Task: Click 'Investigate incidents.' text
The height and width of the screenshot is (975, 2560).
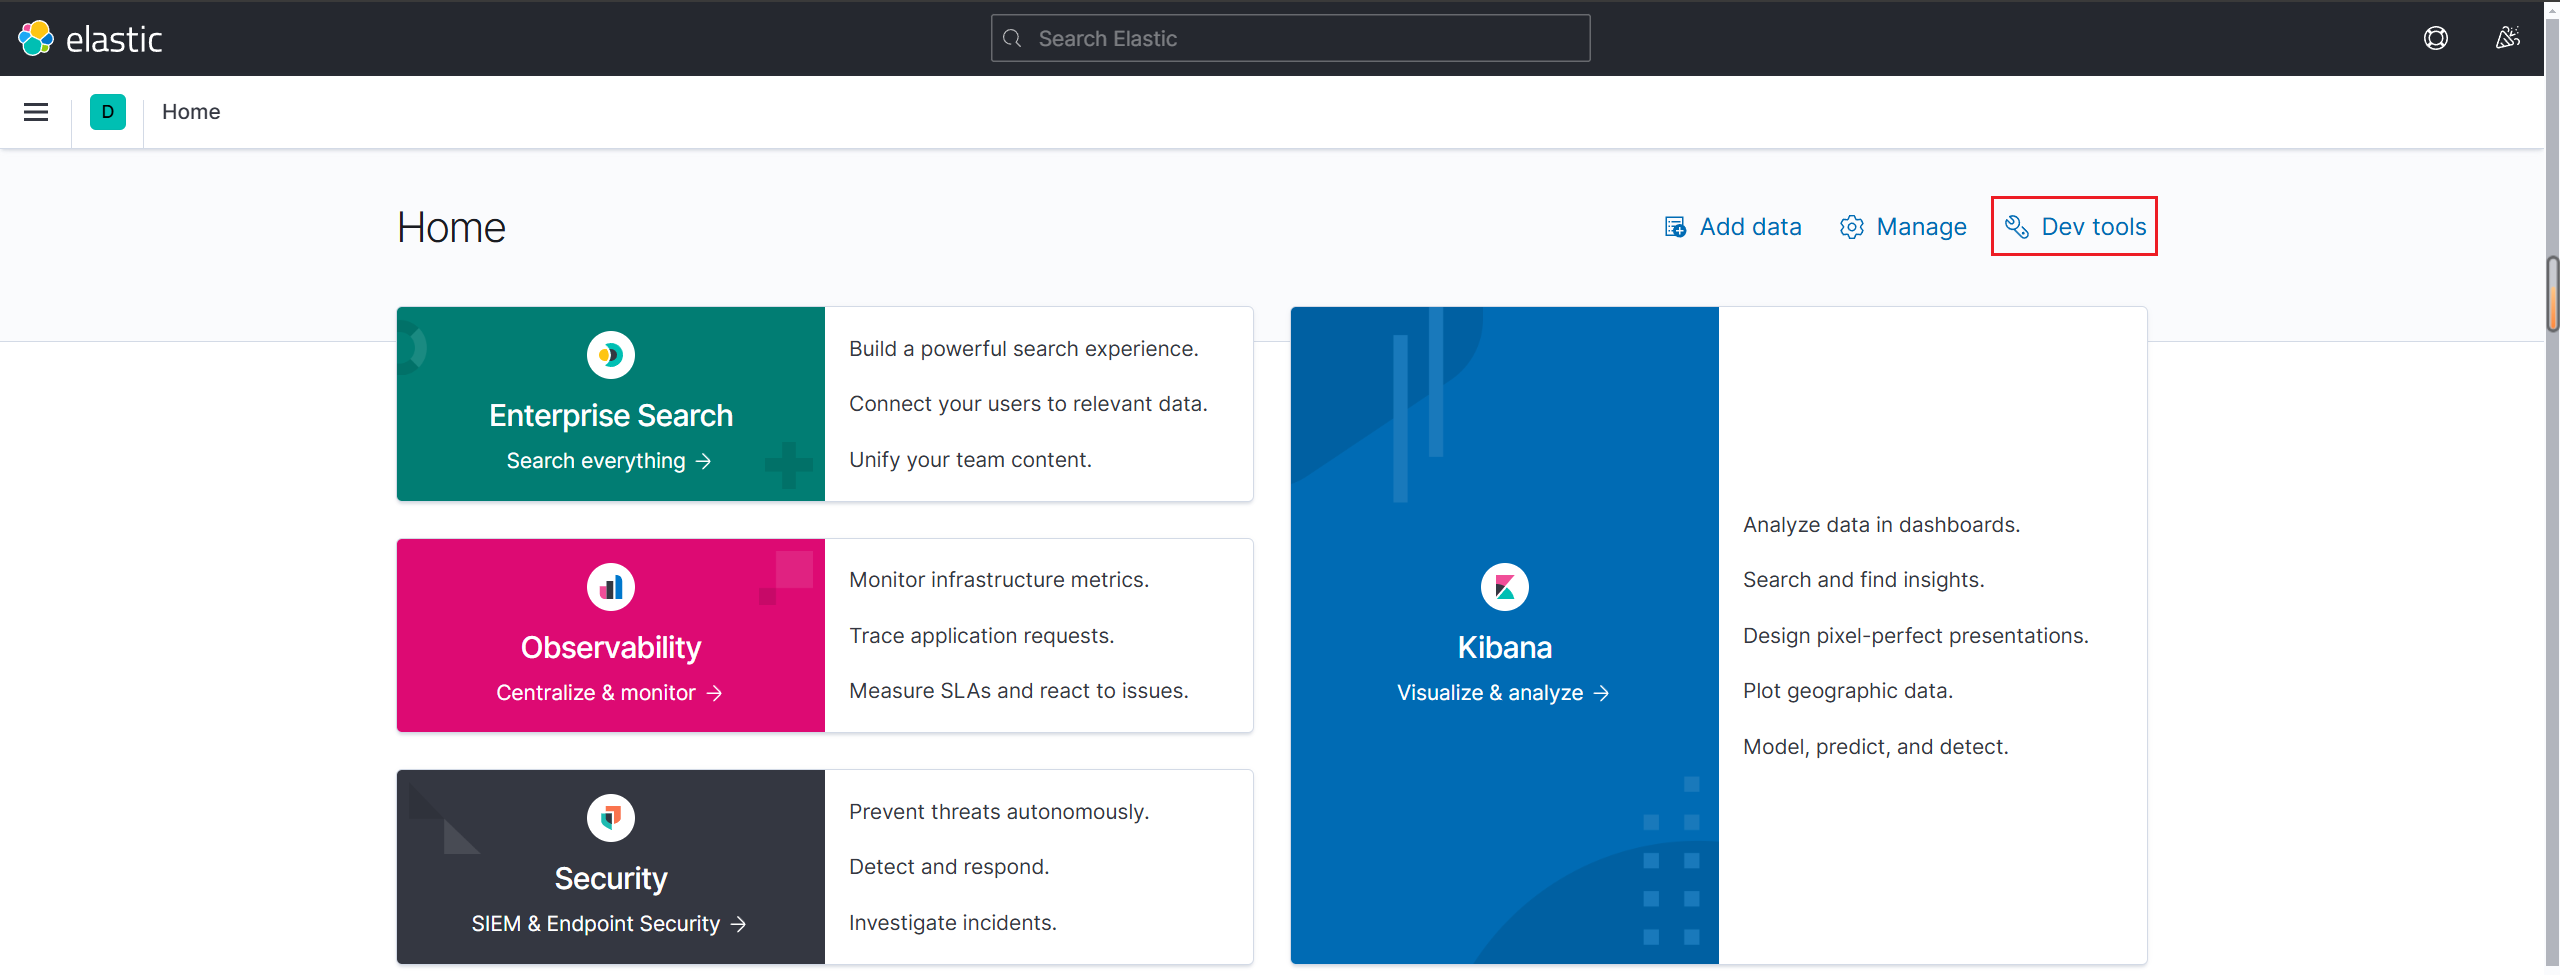Action: coord(953,923)
